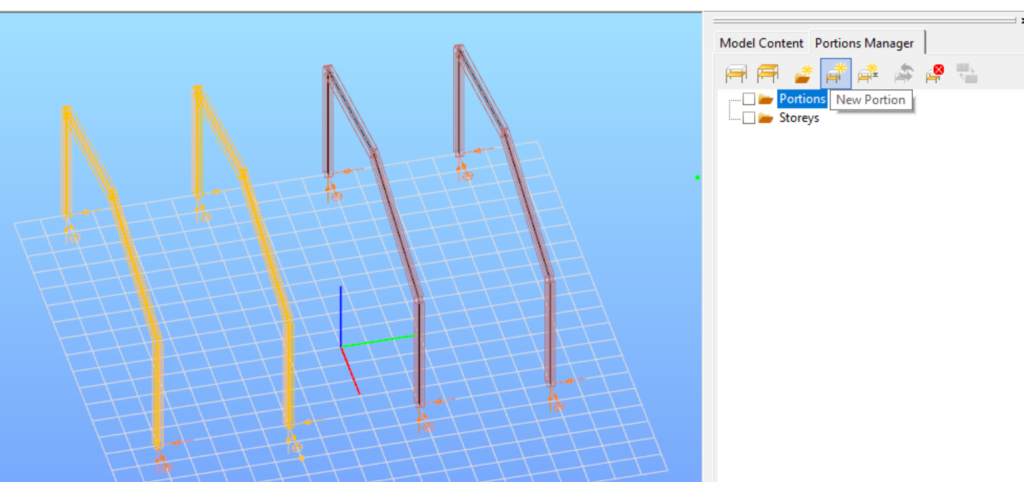Click the delete portion icon with red X
Viewport: 1024px width, 482px height.
[935, 73]
